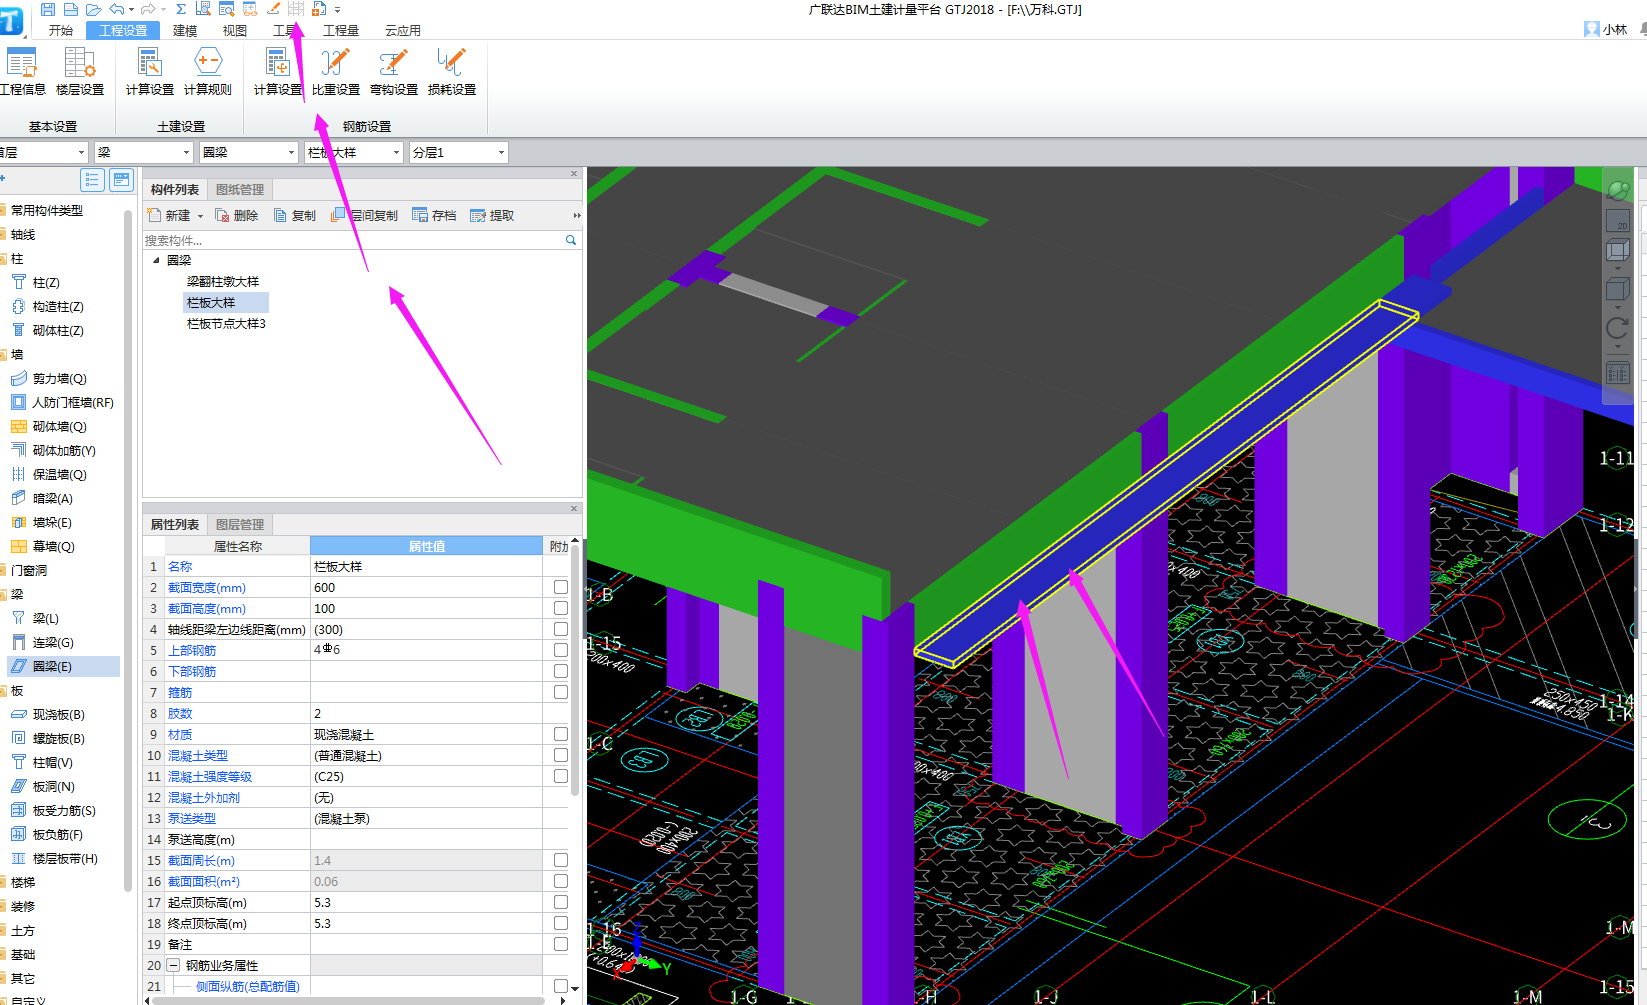Expand the component toolbar overflow chevron
The image size is (1647, 1005).
pyautogui.click(x=576, y=216)
